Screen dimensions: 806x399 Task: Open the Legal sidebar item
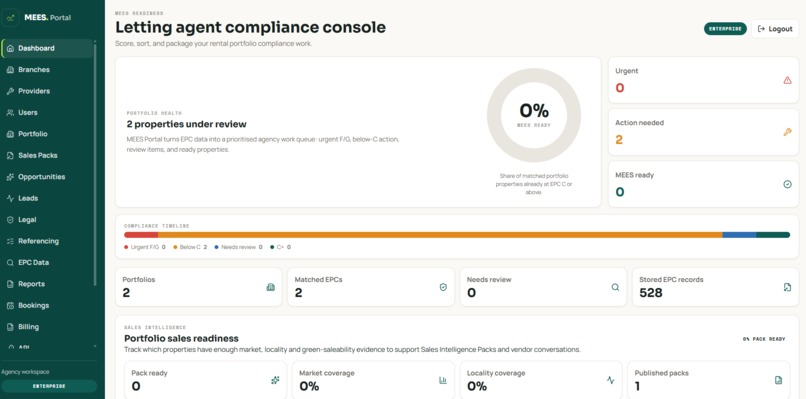tap(47, 220)
